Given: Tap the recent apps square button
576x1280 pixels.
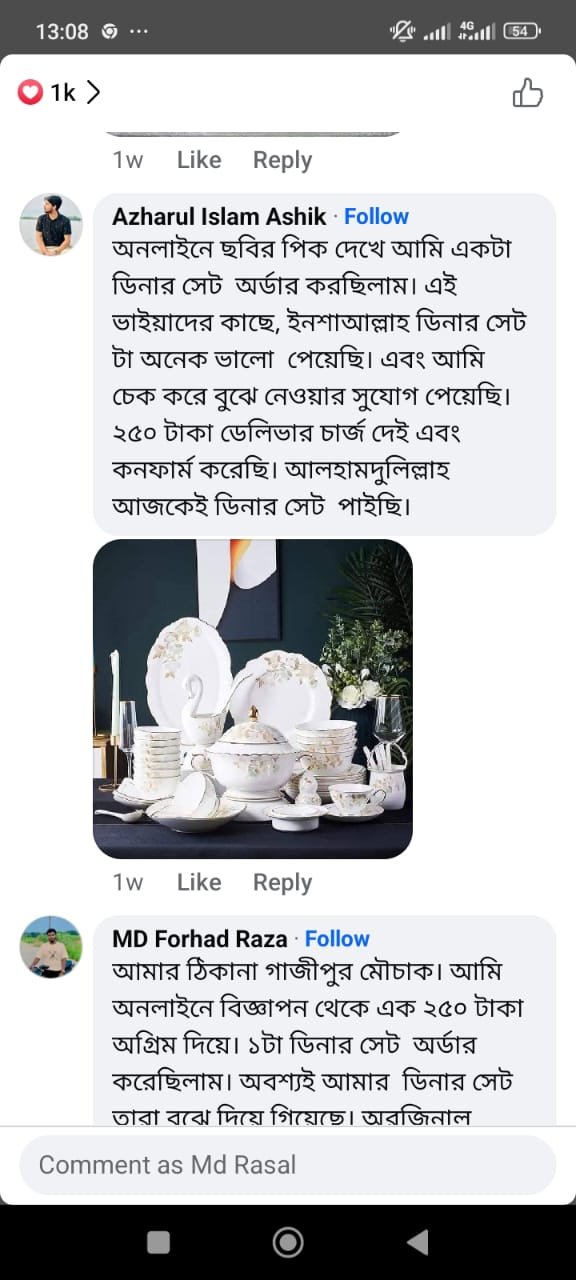Looking at the screenshot, I should tap(158, 1242).
